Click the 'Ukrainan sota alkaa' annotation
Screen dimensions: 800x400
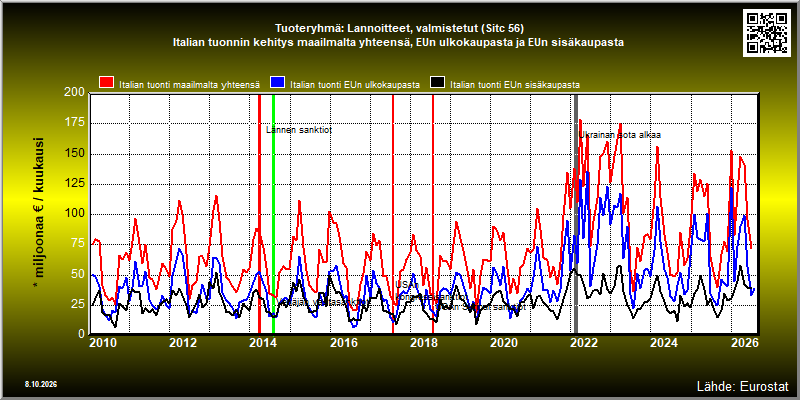point(619,135)
